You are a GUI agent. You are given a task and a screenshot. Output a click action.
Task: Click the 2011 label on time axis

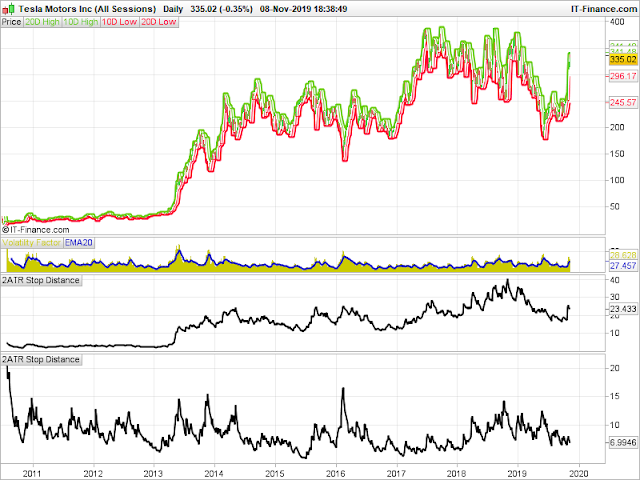(x=32, y=473)
